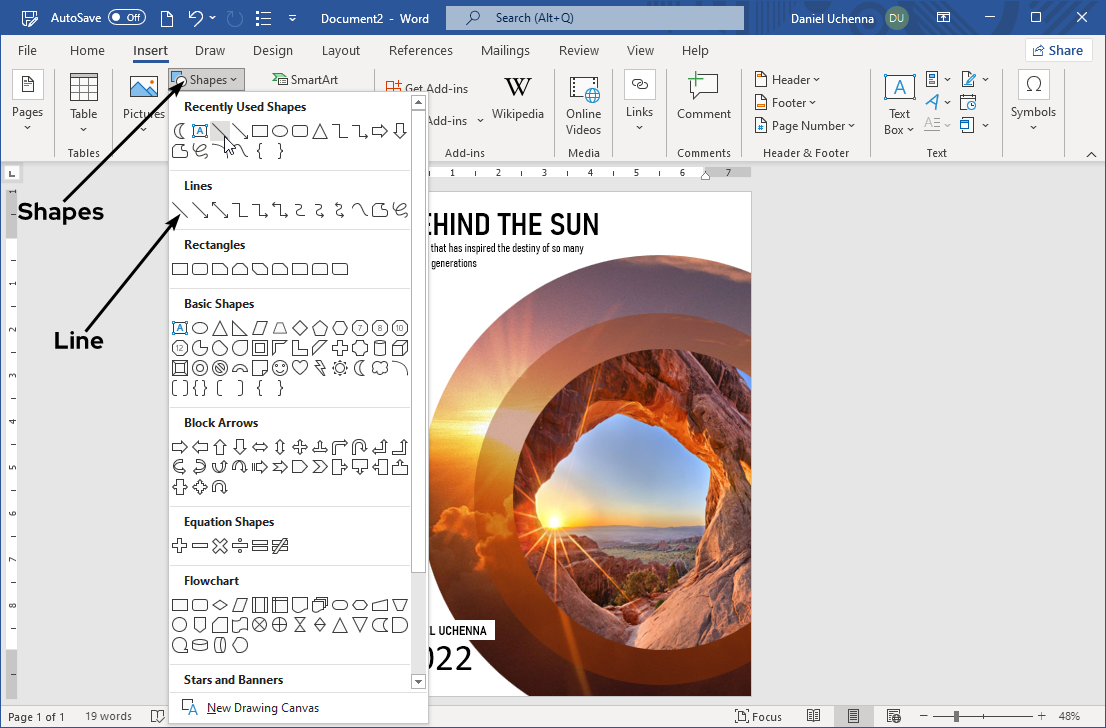
Task: Enable Focus mode in status bar
Action: pos(759,716)
